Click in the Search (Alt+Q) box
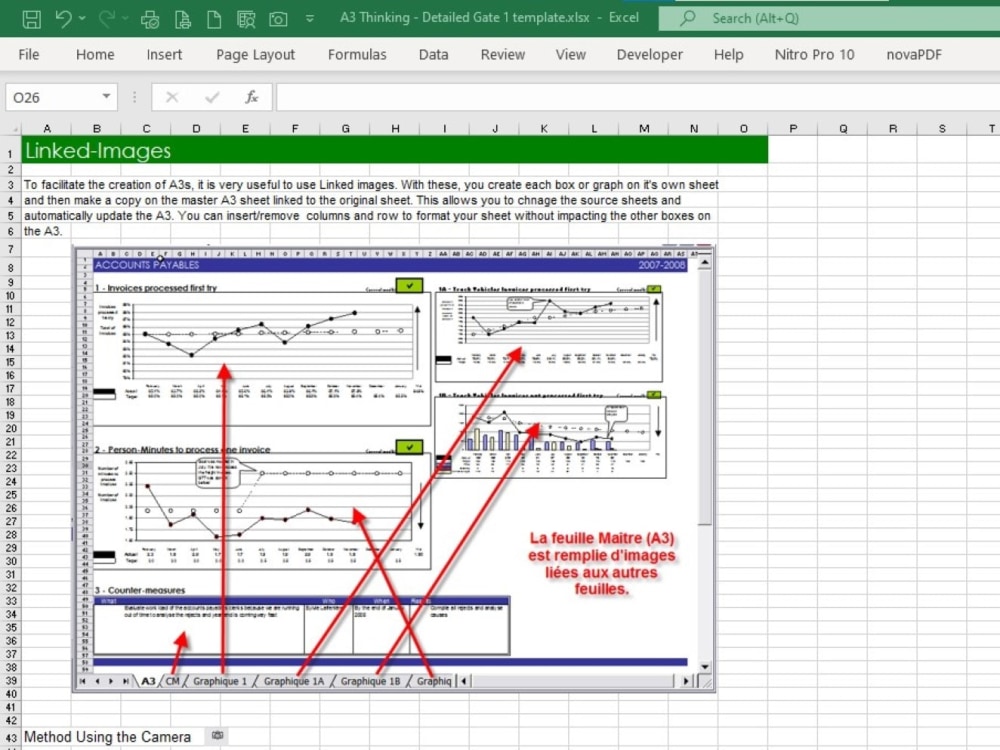Image resolution: width=1000 pixels, height=750 pixels. coord(829,18)
